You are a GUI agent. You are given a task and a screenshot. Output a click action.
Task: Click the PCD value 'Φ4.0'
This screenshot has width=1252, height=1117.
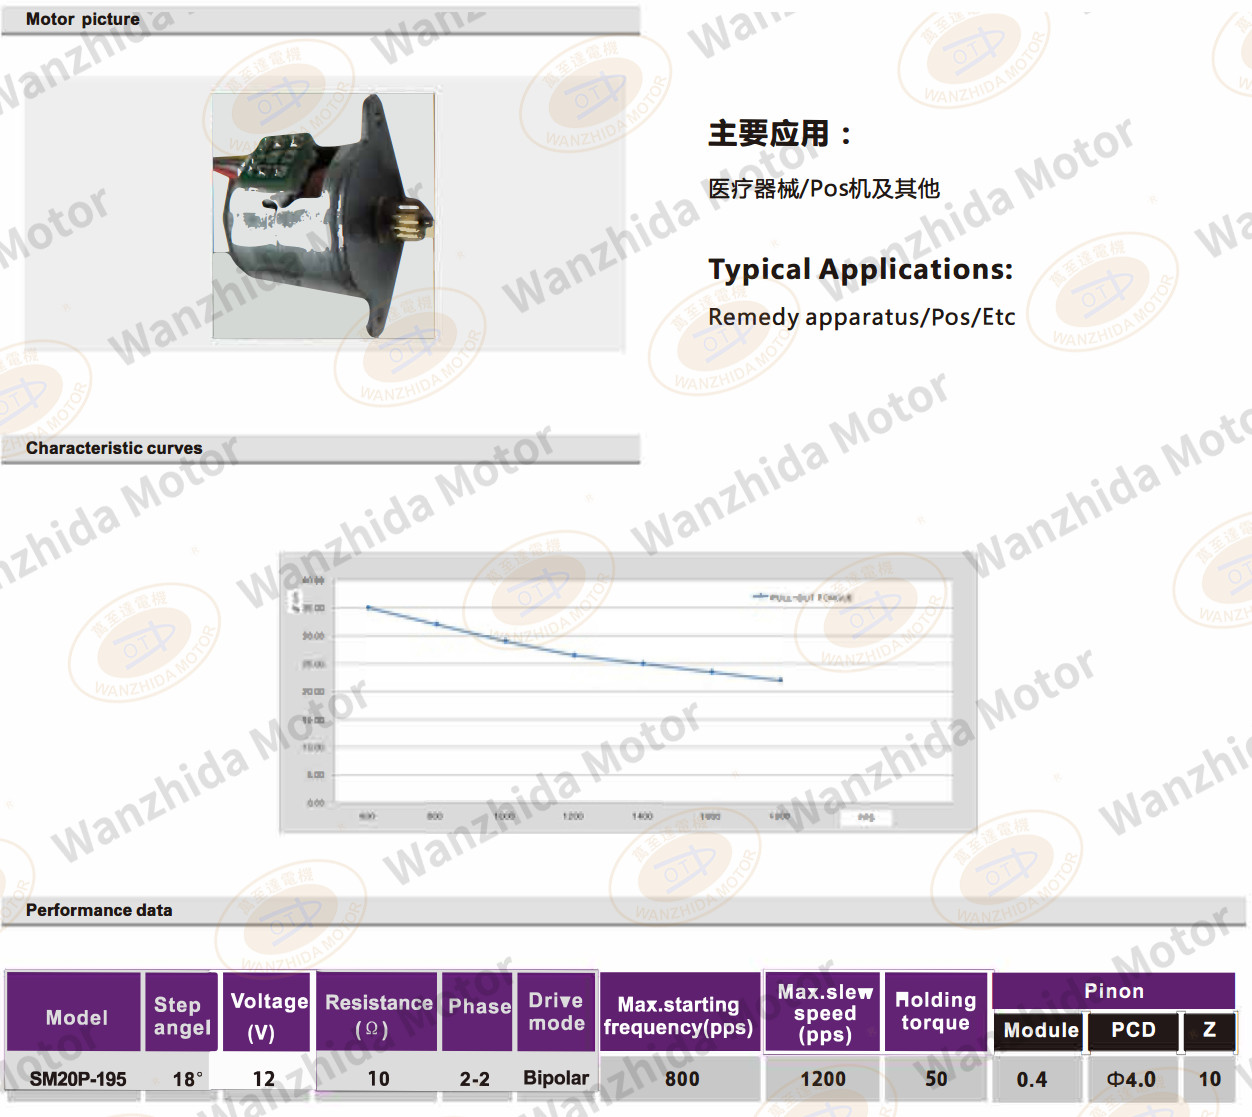[x=1131, y=1079]
